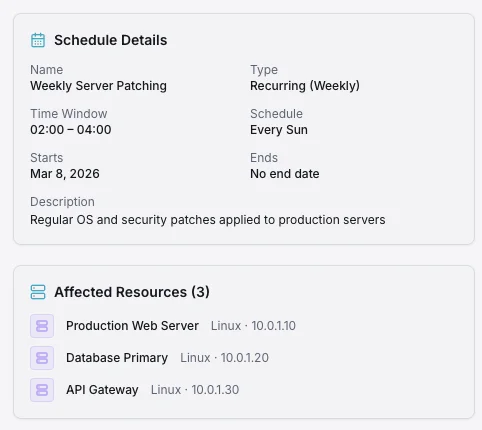Select the API Gateway resource name
The height and width of the screenshot is (430, 482).
[x=102, y=390]
